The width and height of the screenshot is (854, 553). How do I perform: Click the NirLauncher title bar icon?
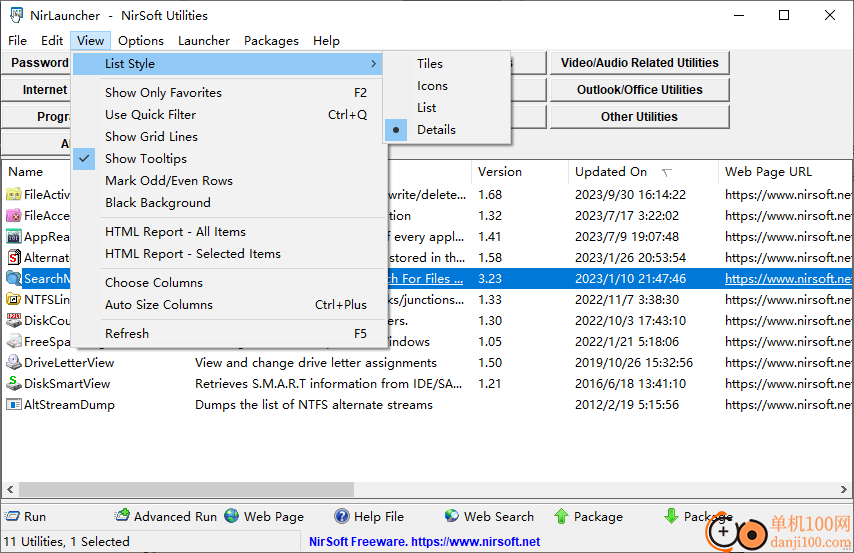[x=16, y=15]
